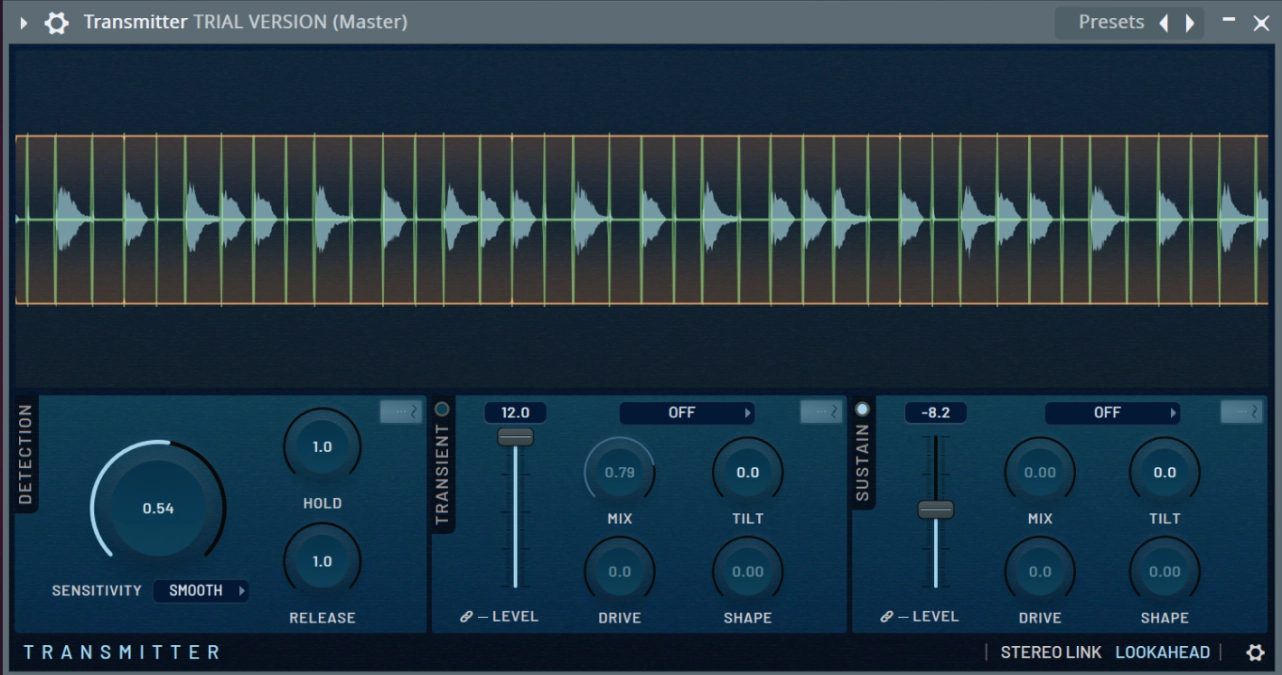Minimize the Transmitter plugin window
Viewport: 1282px width, 675px height.
pos(1229,19)
